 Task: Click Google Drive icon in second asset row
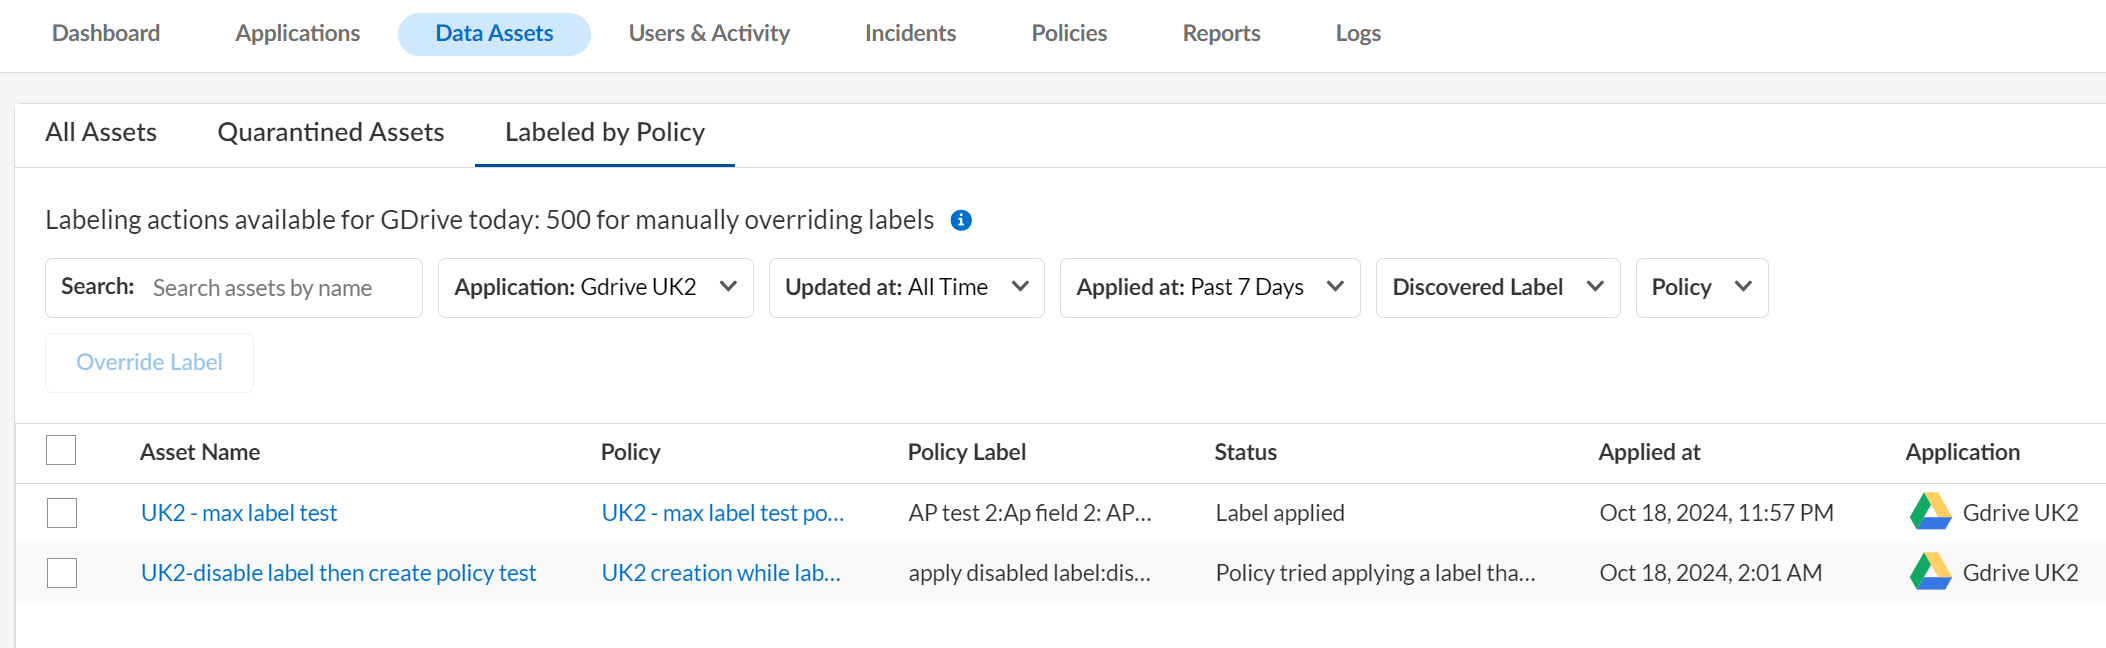point(1930,572)
